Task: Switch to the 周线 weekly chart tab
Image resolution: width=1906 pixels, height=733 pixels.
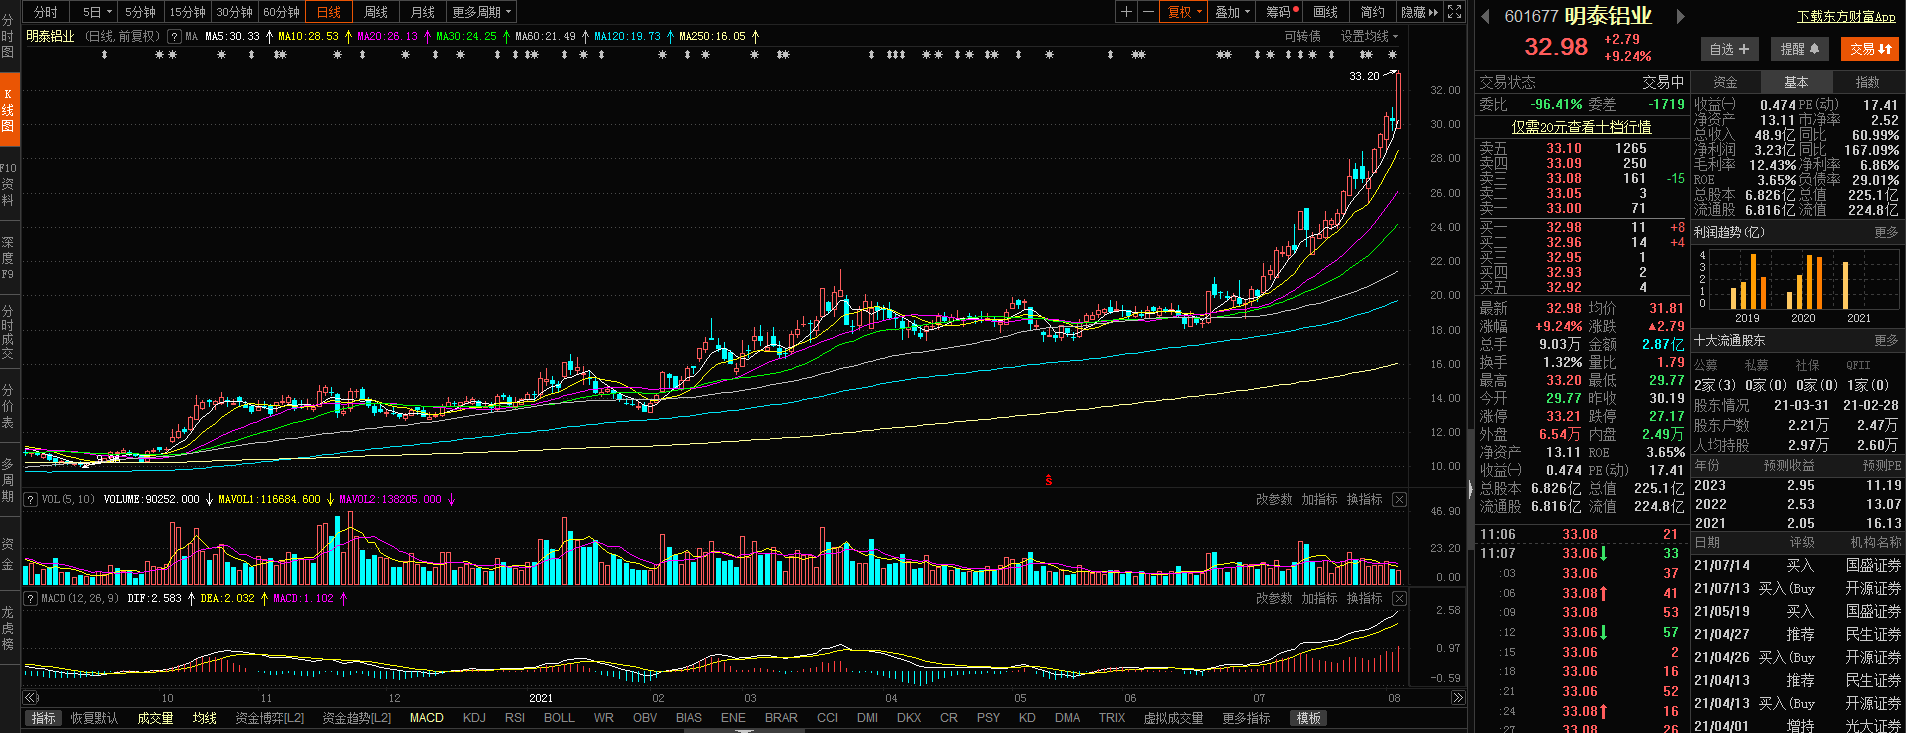Action: tap(376, 12)
